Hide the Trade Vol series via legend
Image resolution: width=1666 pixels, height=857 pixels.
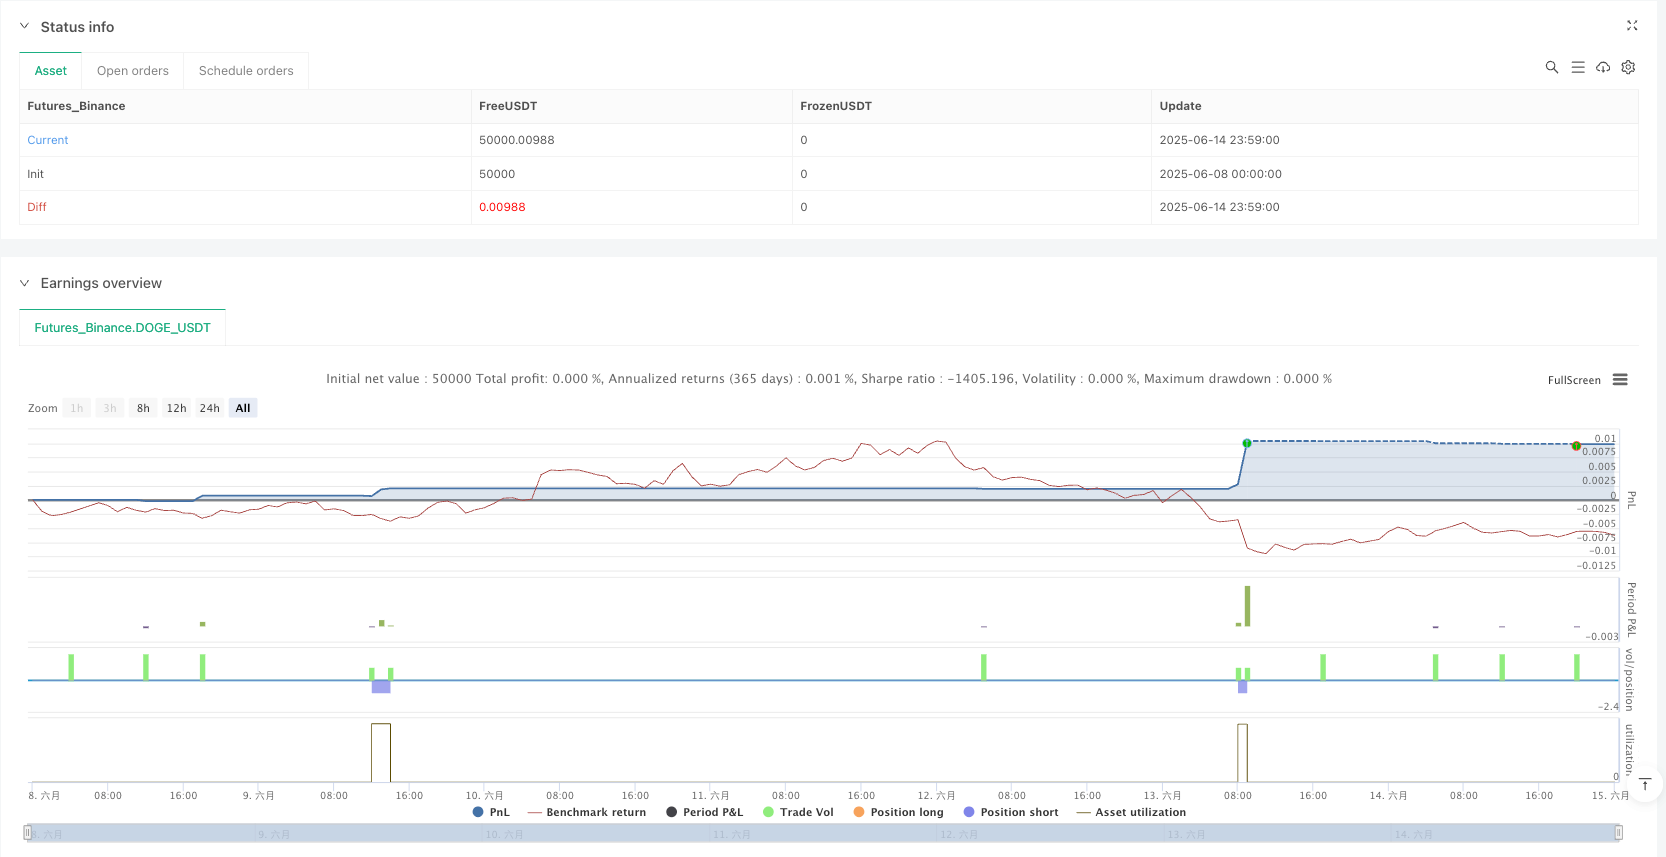(x=798, y=812)
